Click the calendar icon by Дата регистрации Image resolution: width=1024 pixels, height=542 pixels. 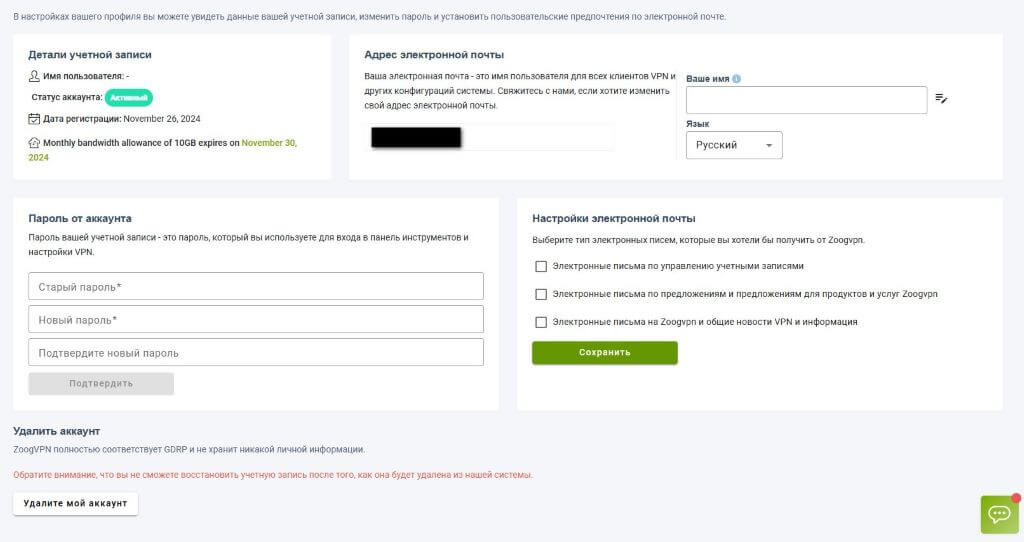[34, 119]
